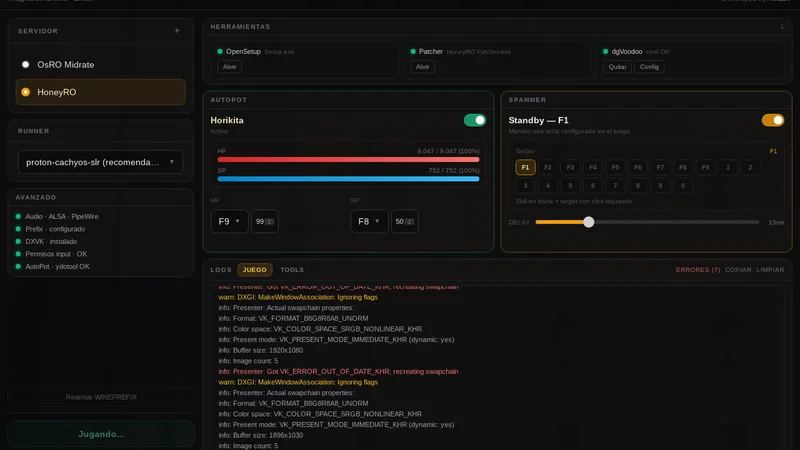Click log line 'info: Buffer size: 1920x1080'

pos(261,351)
